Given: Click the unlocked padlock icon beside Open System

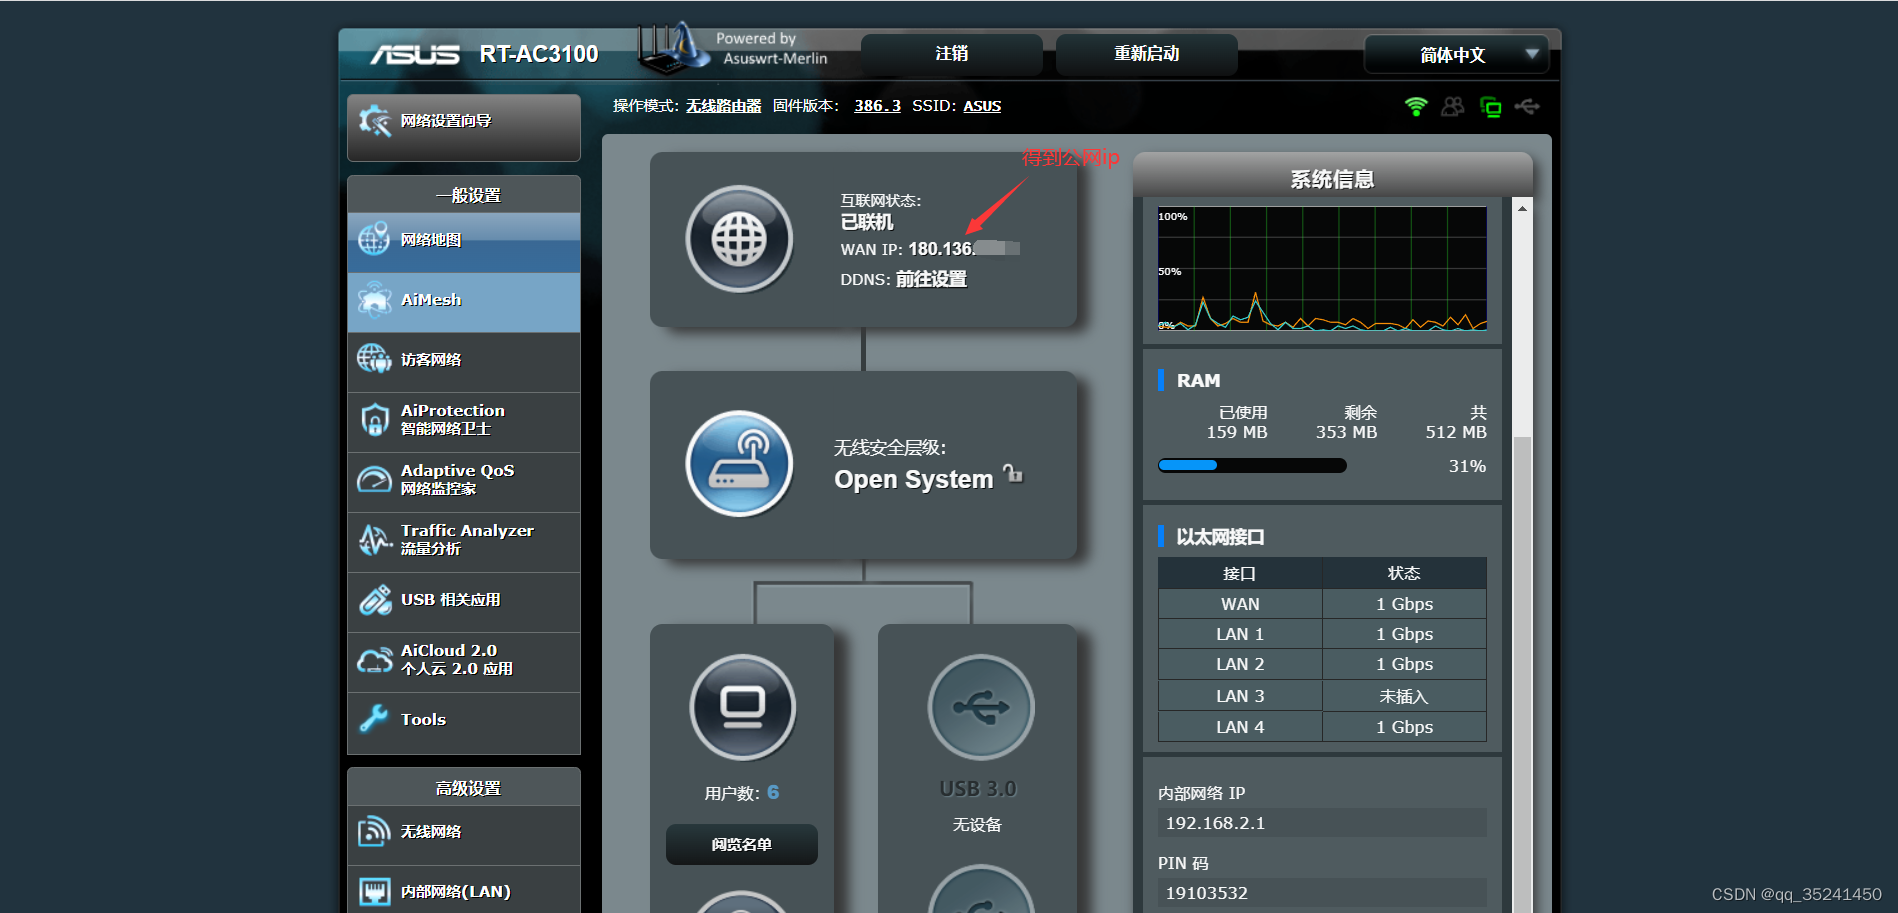Looking at the screenshot, I should click(1013, 474).
